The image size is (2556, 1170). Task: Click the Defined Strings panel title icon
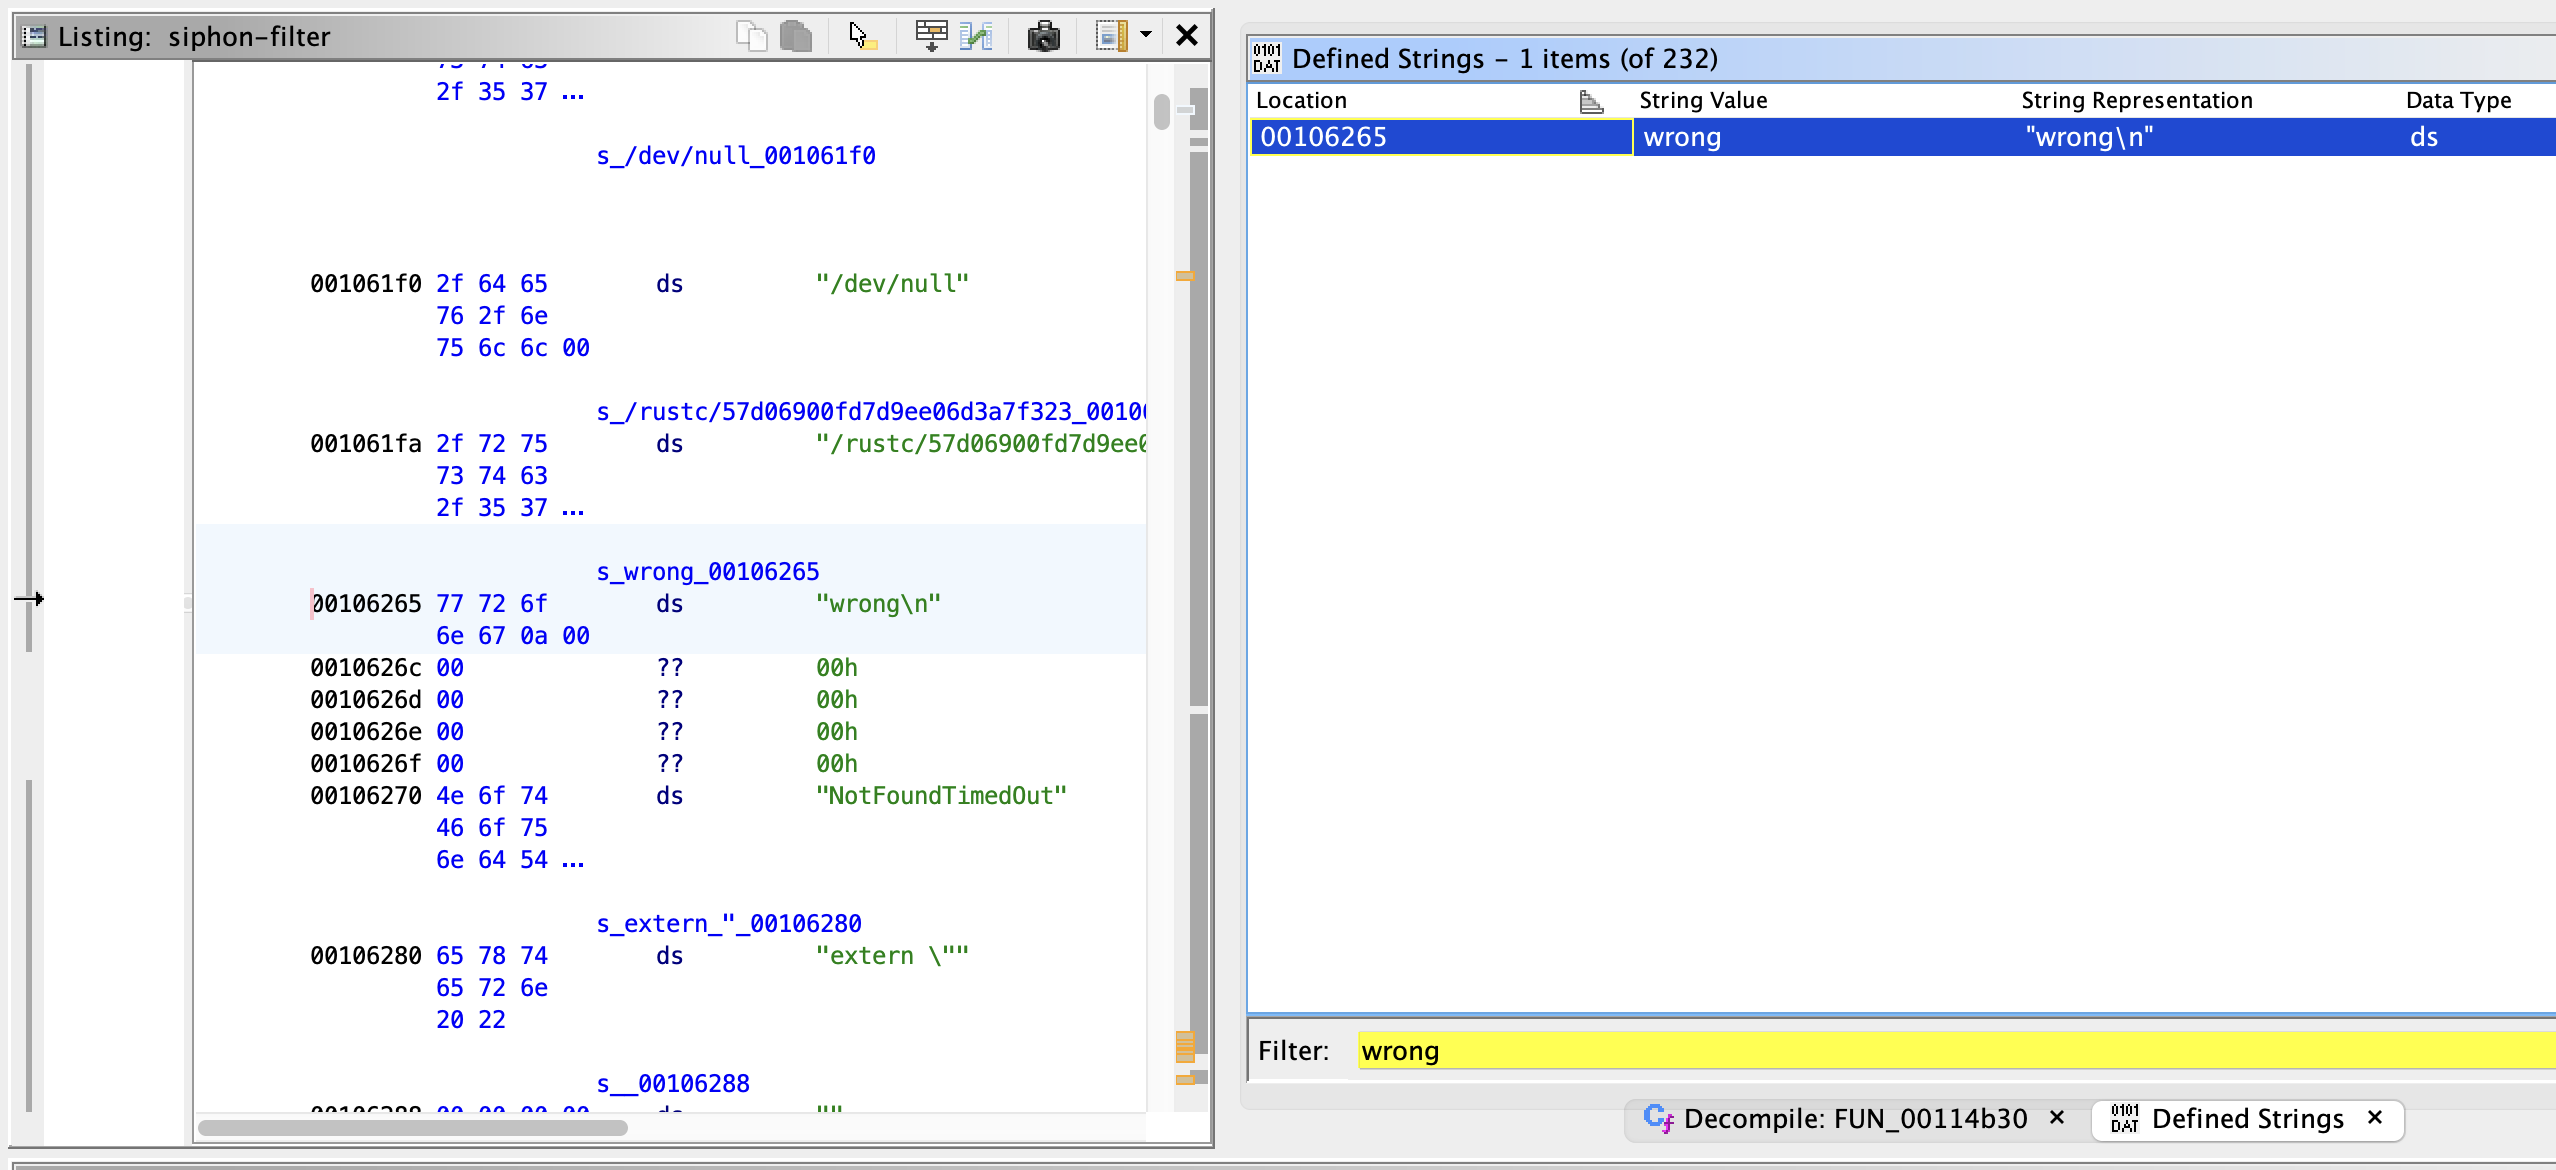(1267, 58)
